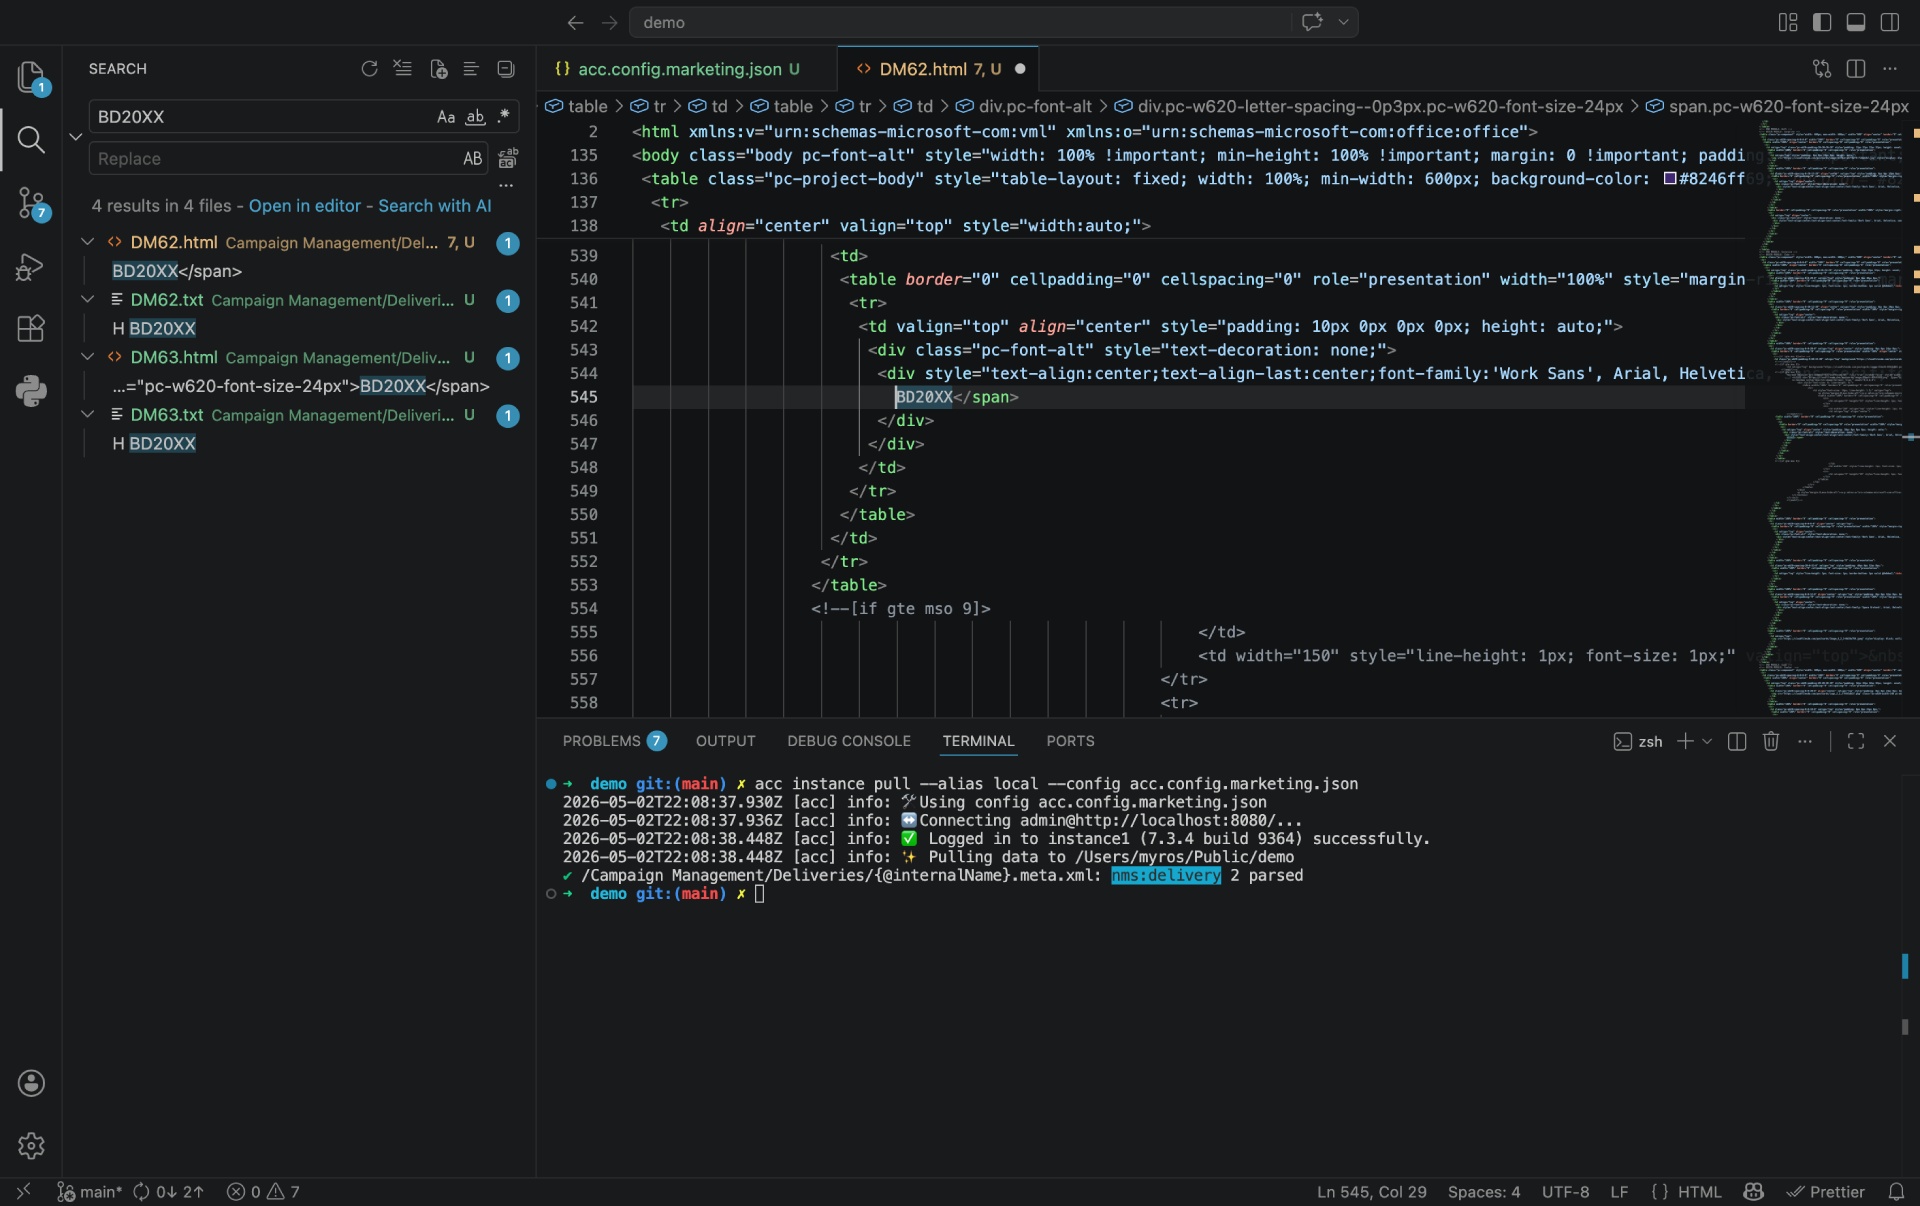
Task: Split the editor to the right
Action: [1856, 69]
